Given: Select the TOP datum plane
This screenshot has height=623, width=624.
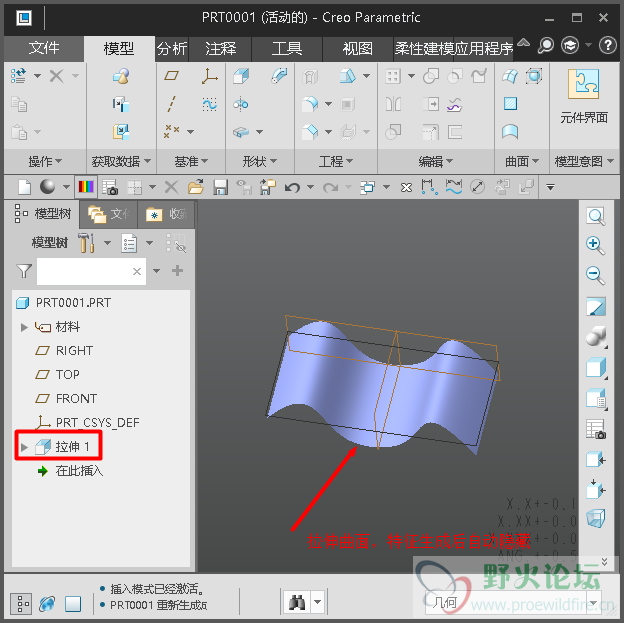Looking at the screenshot, I should pyautogui.click(x=57, y=375).
